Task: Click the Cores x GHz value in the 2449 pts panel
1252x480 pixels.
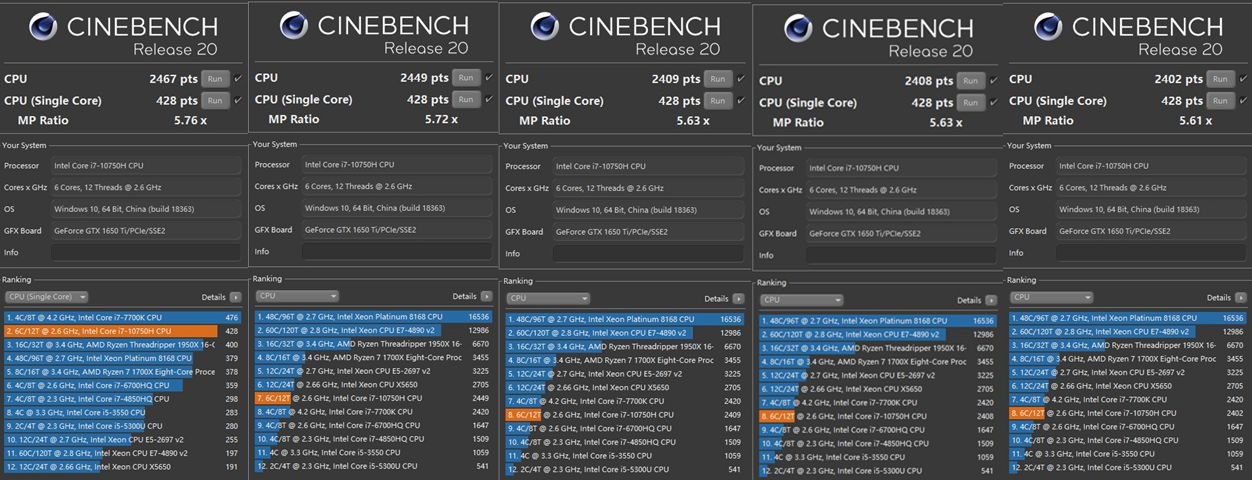Action: (398, 186)
